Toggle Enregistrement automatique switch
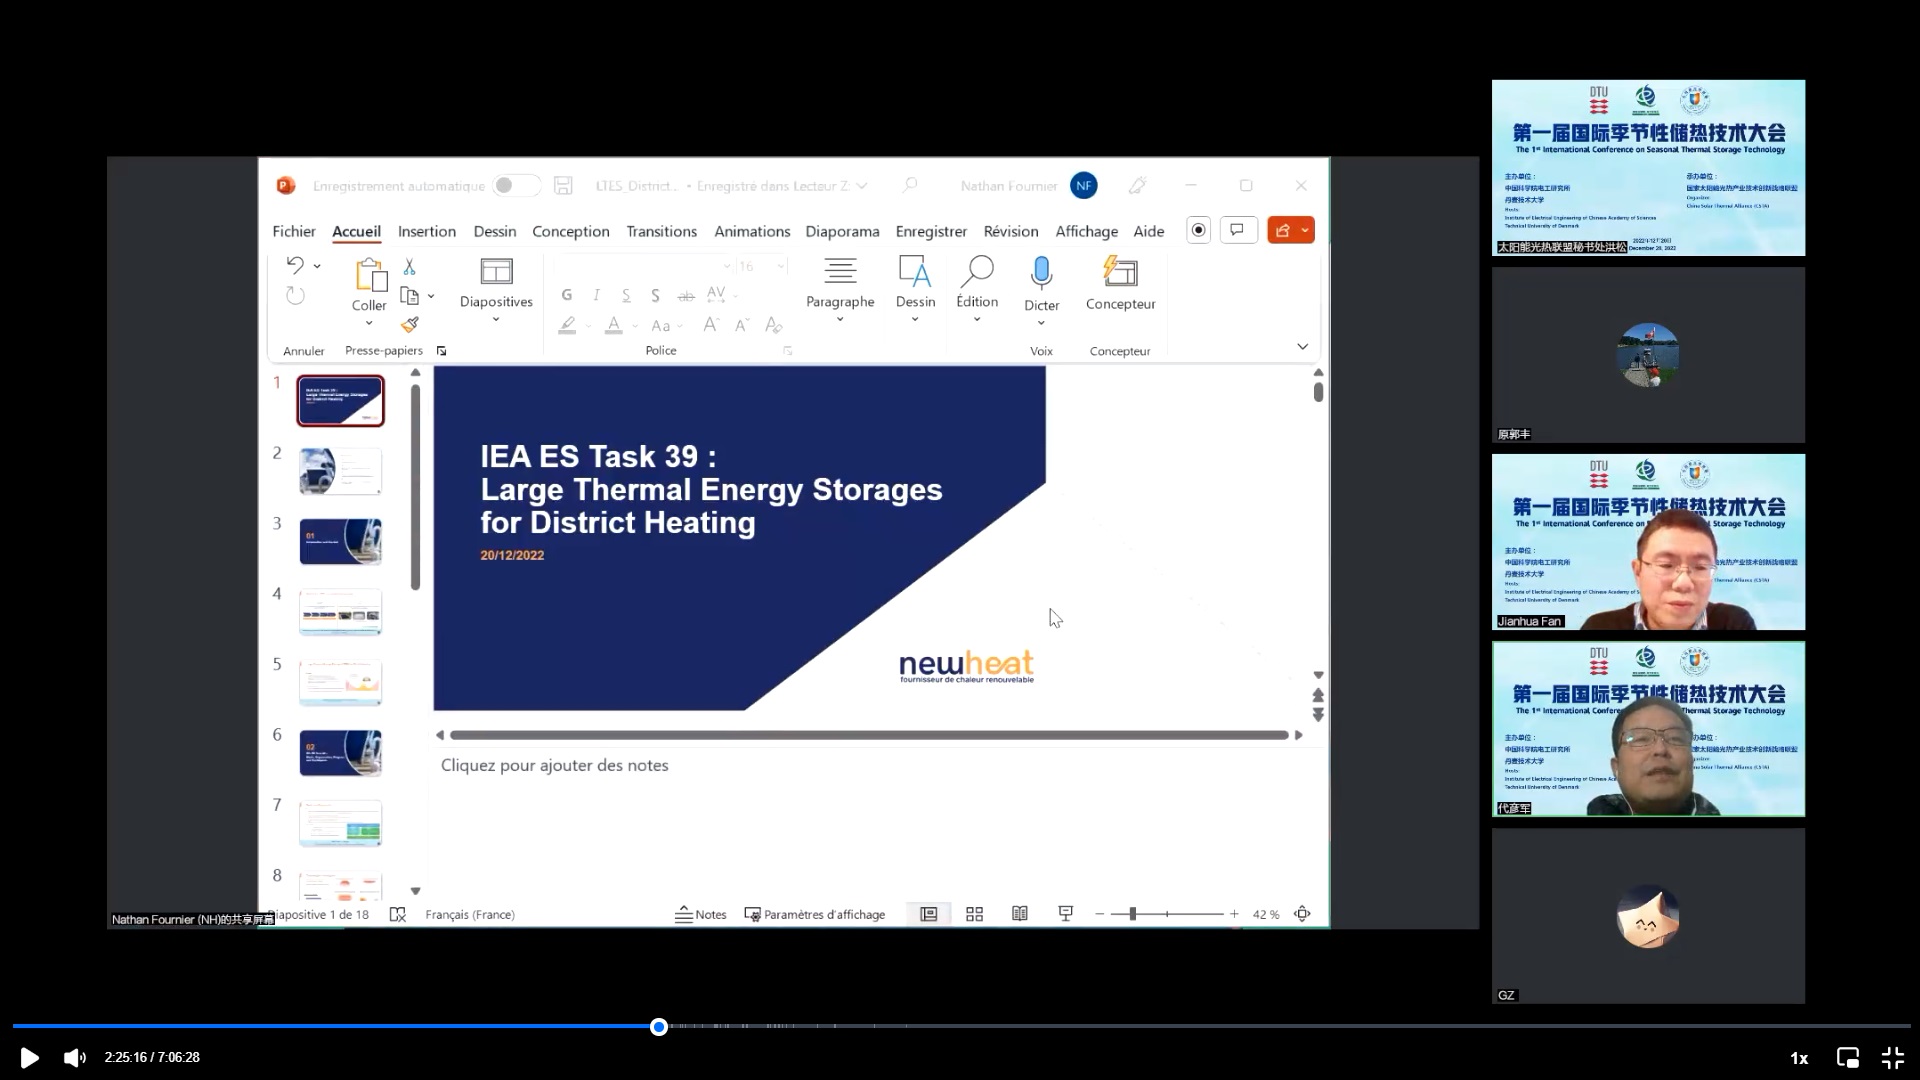1920x1080 pixels. pos(515,186)
